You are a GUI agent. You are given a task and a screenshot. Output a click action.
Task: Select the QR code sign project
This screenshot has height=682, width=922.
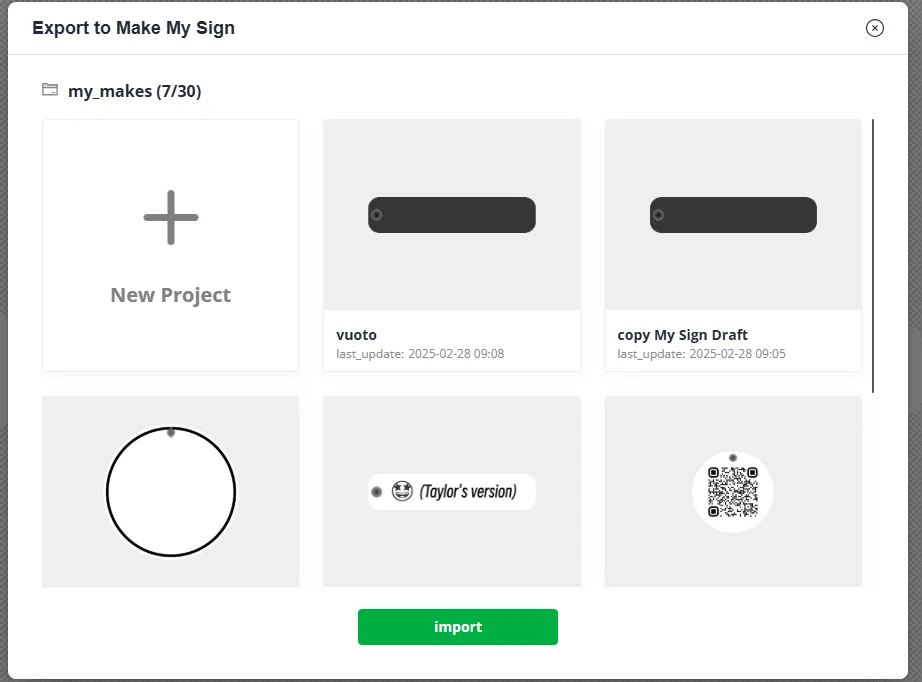coord(733,492)
